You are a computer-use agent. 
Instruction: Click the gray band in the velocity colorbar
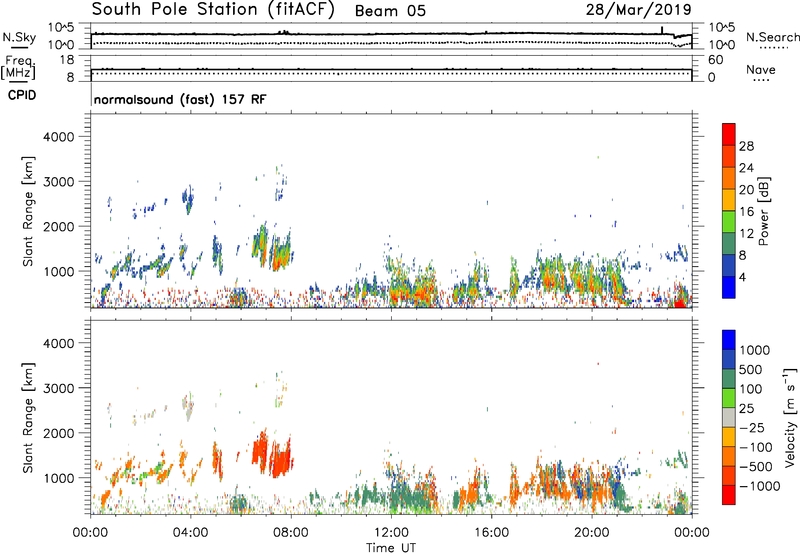tap(729, 418)
